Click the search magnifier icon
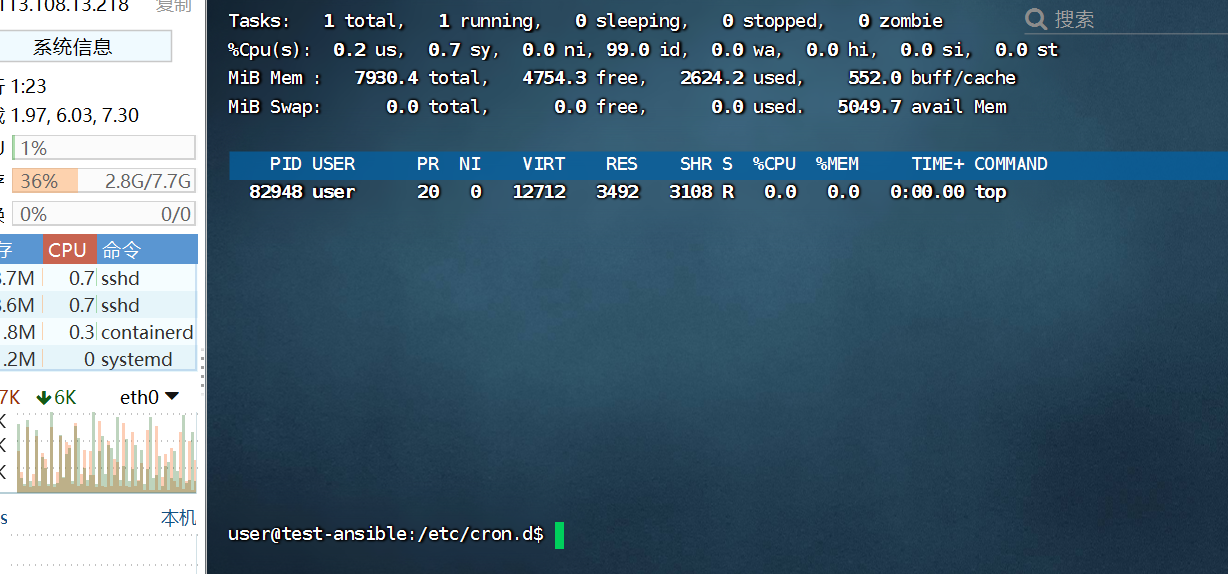Screen dimensions: 1228x574 (x=1037, y=19)
